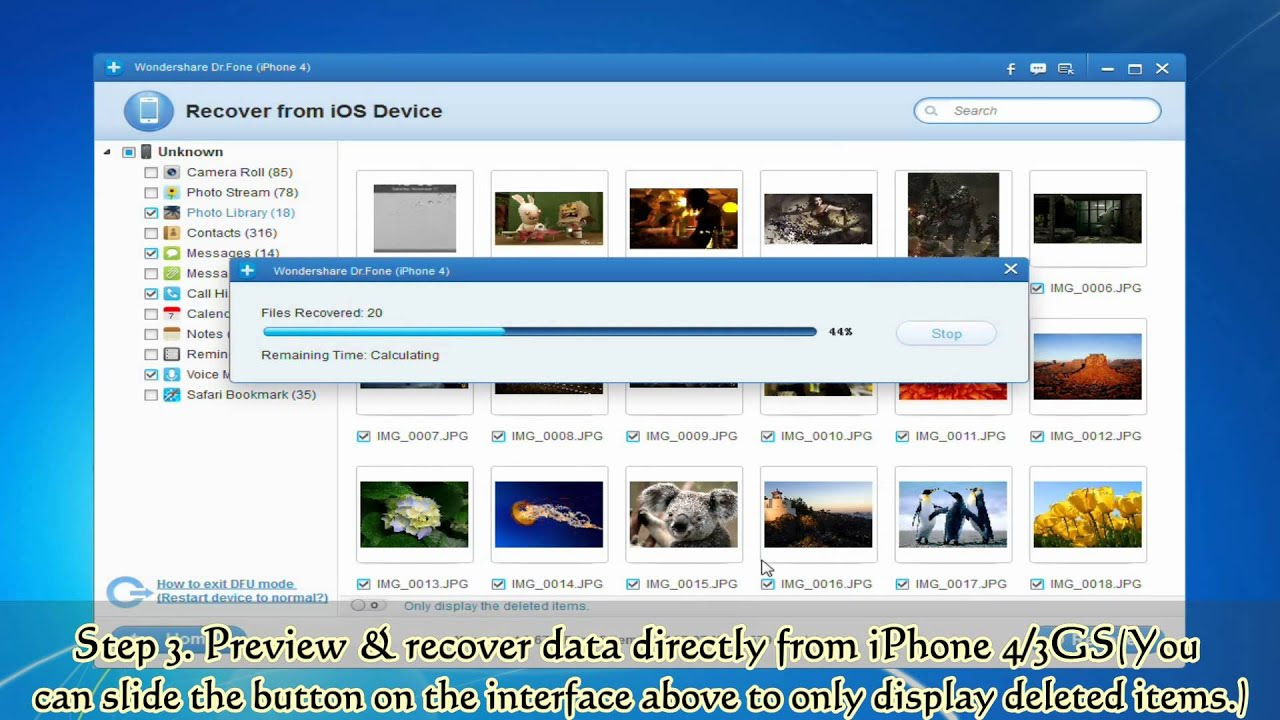Click the green Messages speech bubble icon
Viewport: 1280px width, 720px height.
click(x=172, y=253)
